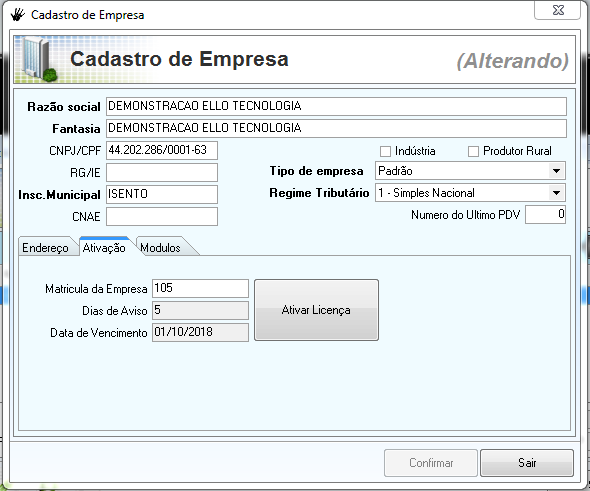The height and width of the screenshot is (491, 590).
Task: Close the Cadastro de Empresa window
Action: [558, 10]
